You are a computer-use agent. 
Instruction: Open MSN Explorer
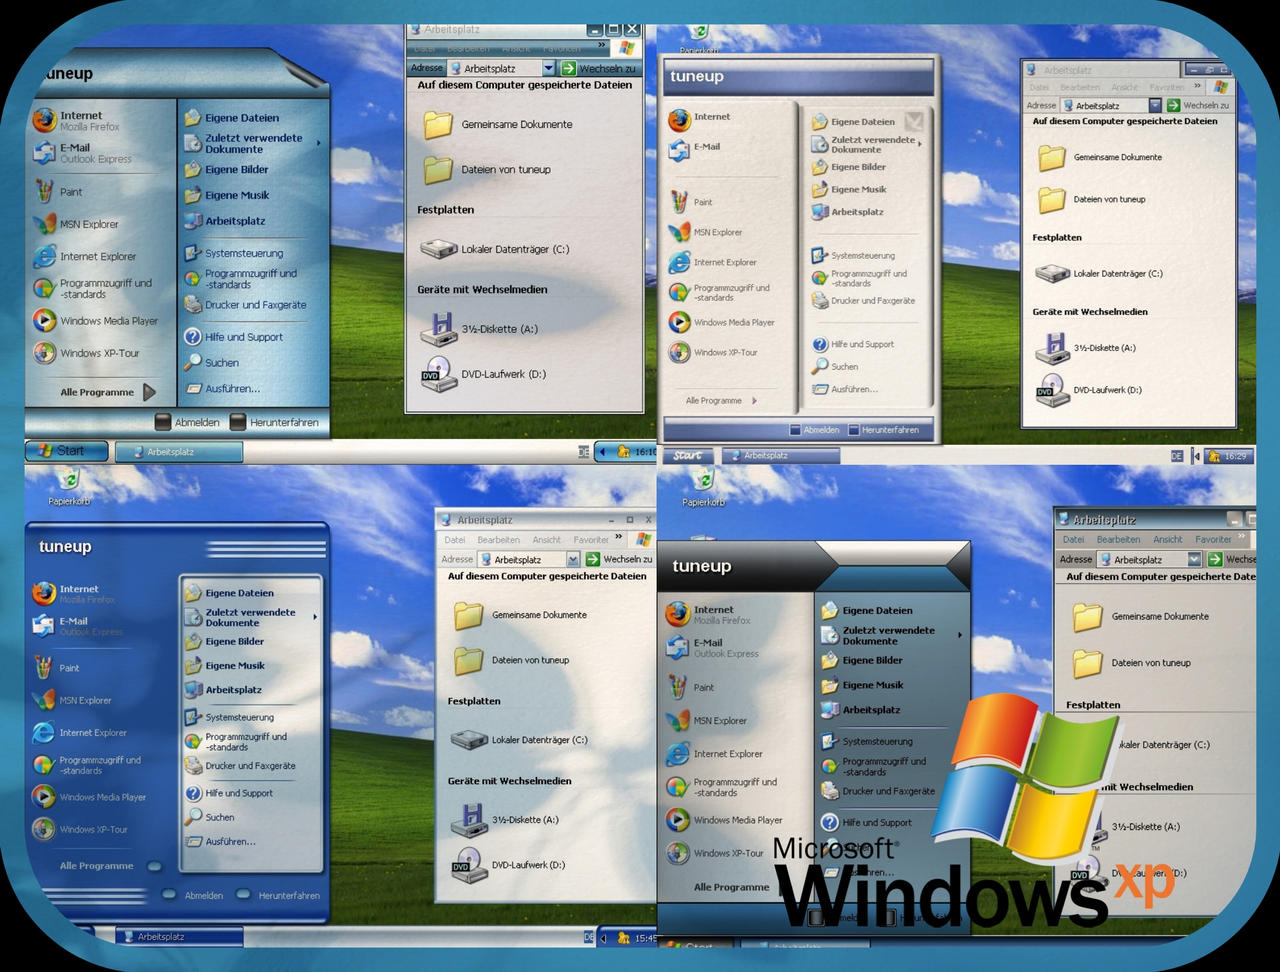pos(87,224)
